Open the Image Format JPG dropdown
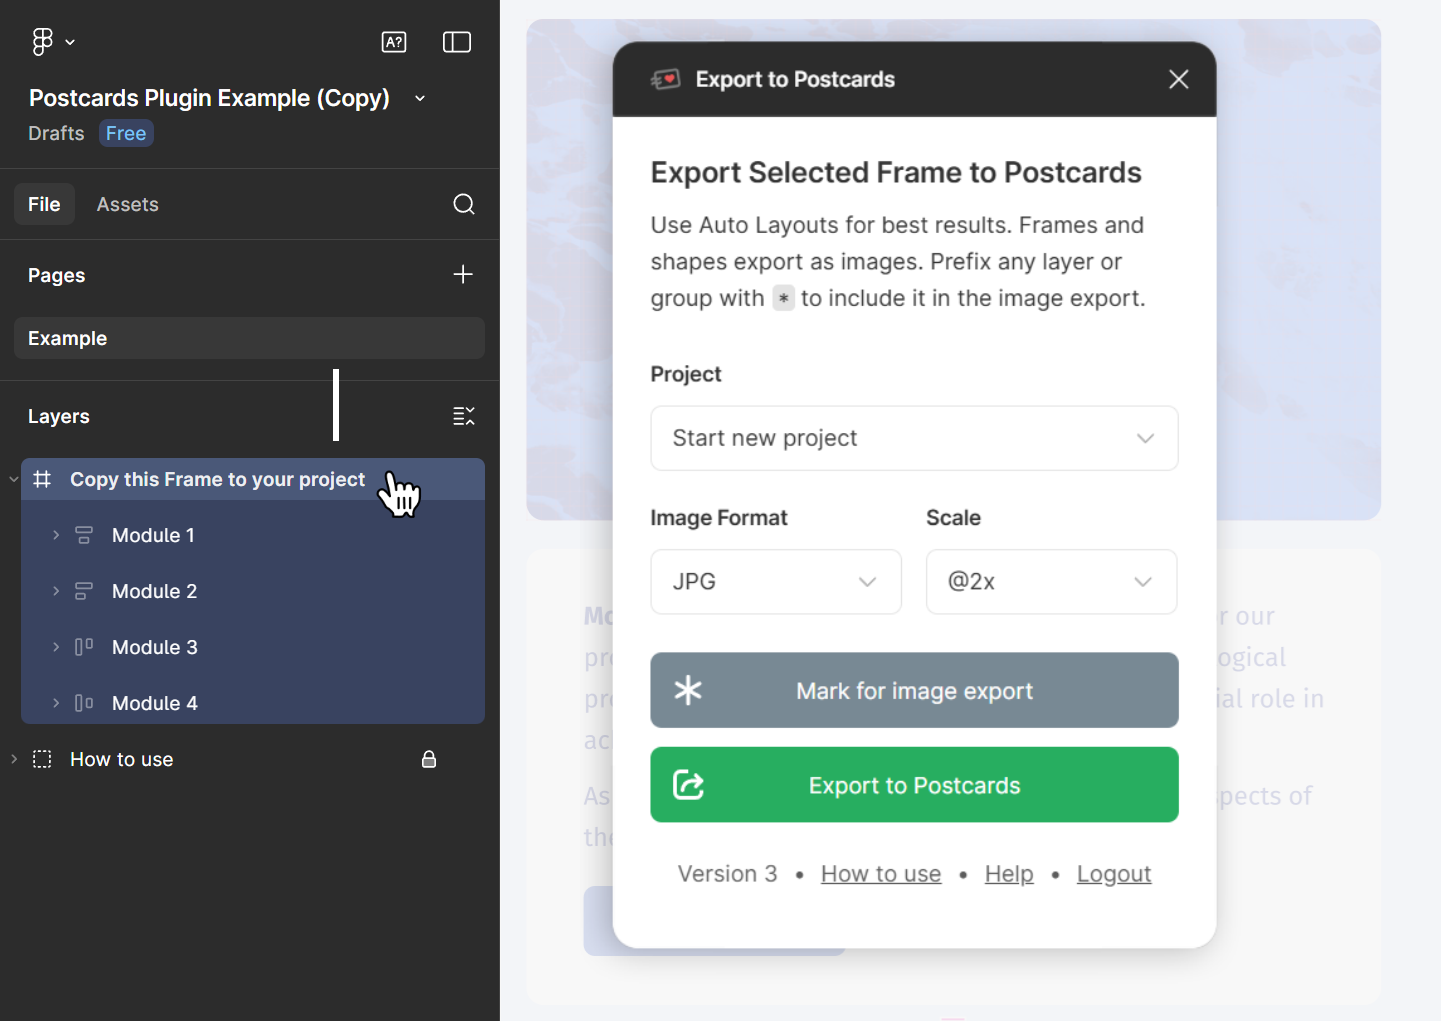 pyautogui.click(x=776, y=581)
